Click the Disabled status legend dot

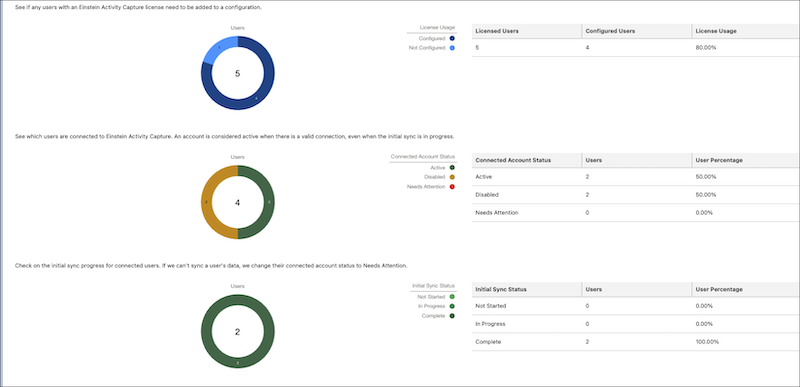452,177
